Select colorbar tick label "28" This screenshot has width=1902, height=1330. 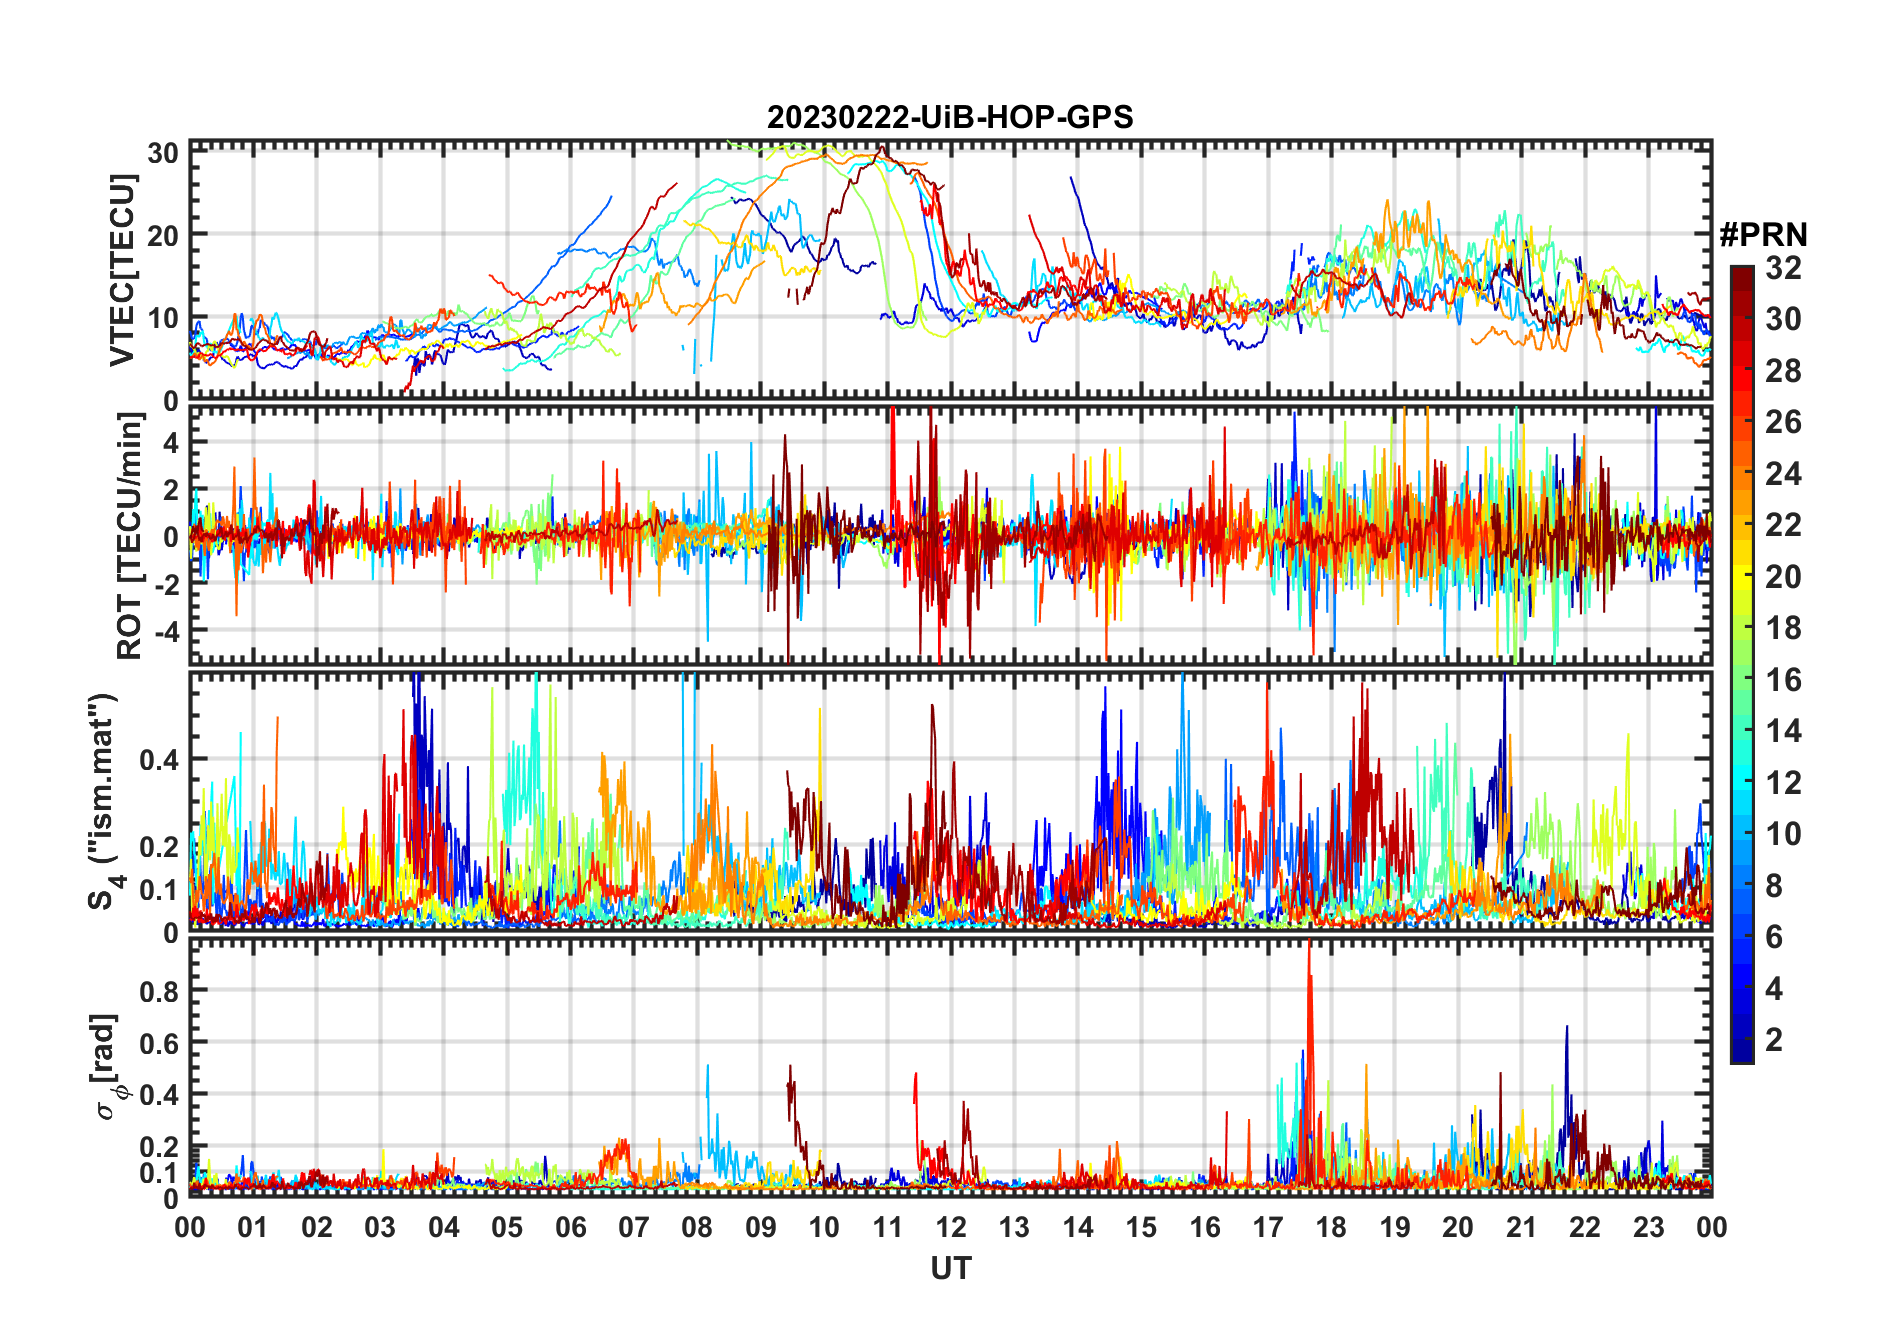pyautogui.click(x=1783, y=371)
